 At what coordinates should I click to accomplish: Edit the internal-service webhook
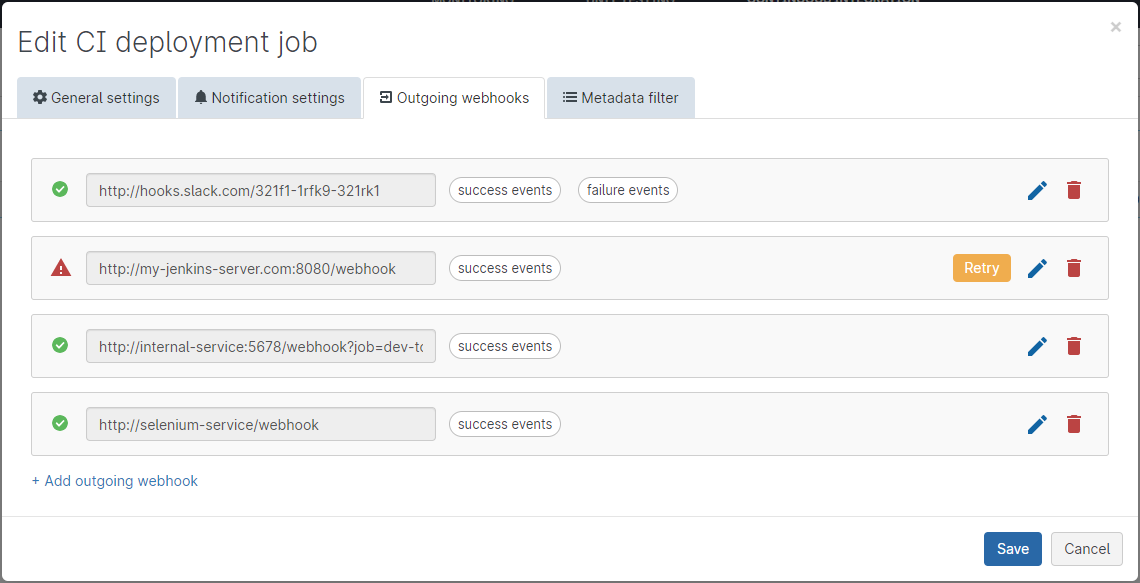(1037, 346)
